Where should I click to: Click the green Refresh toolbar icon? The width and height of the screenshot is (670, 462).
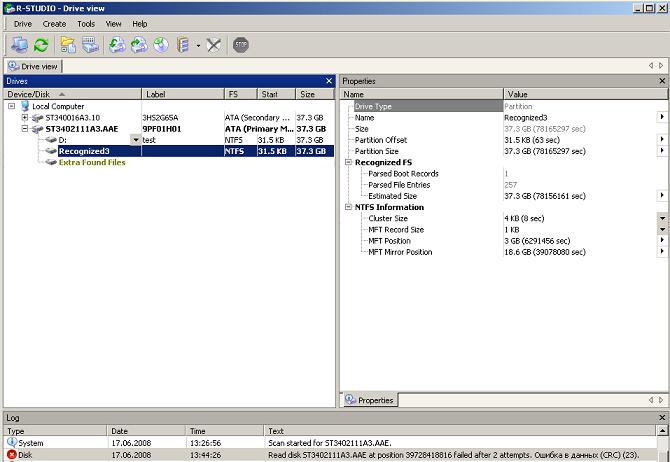click(x=41, y=45)
